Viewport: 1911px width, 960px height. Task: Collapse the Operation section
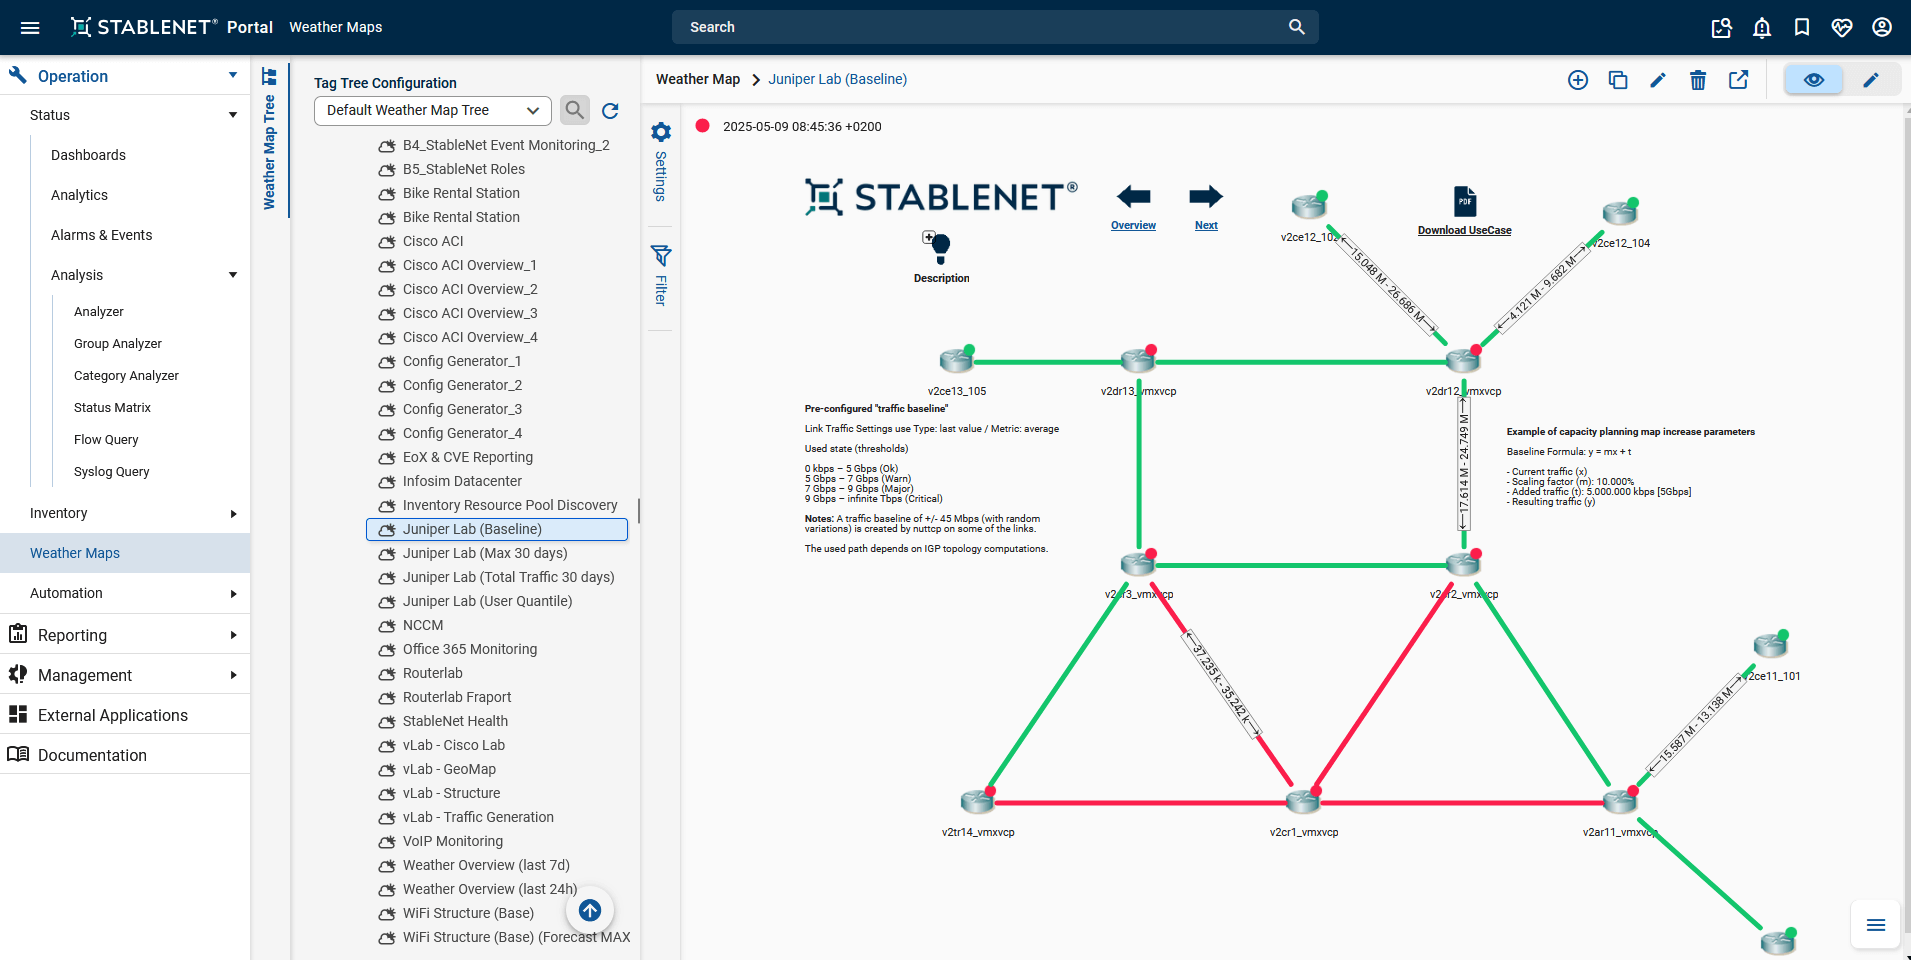pos(233,76)
